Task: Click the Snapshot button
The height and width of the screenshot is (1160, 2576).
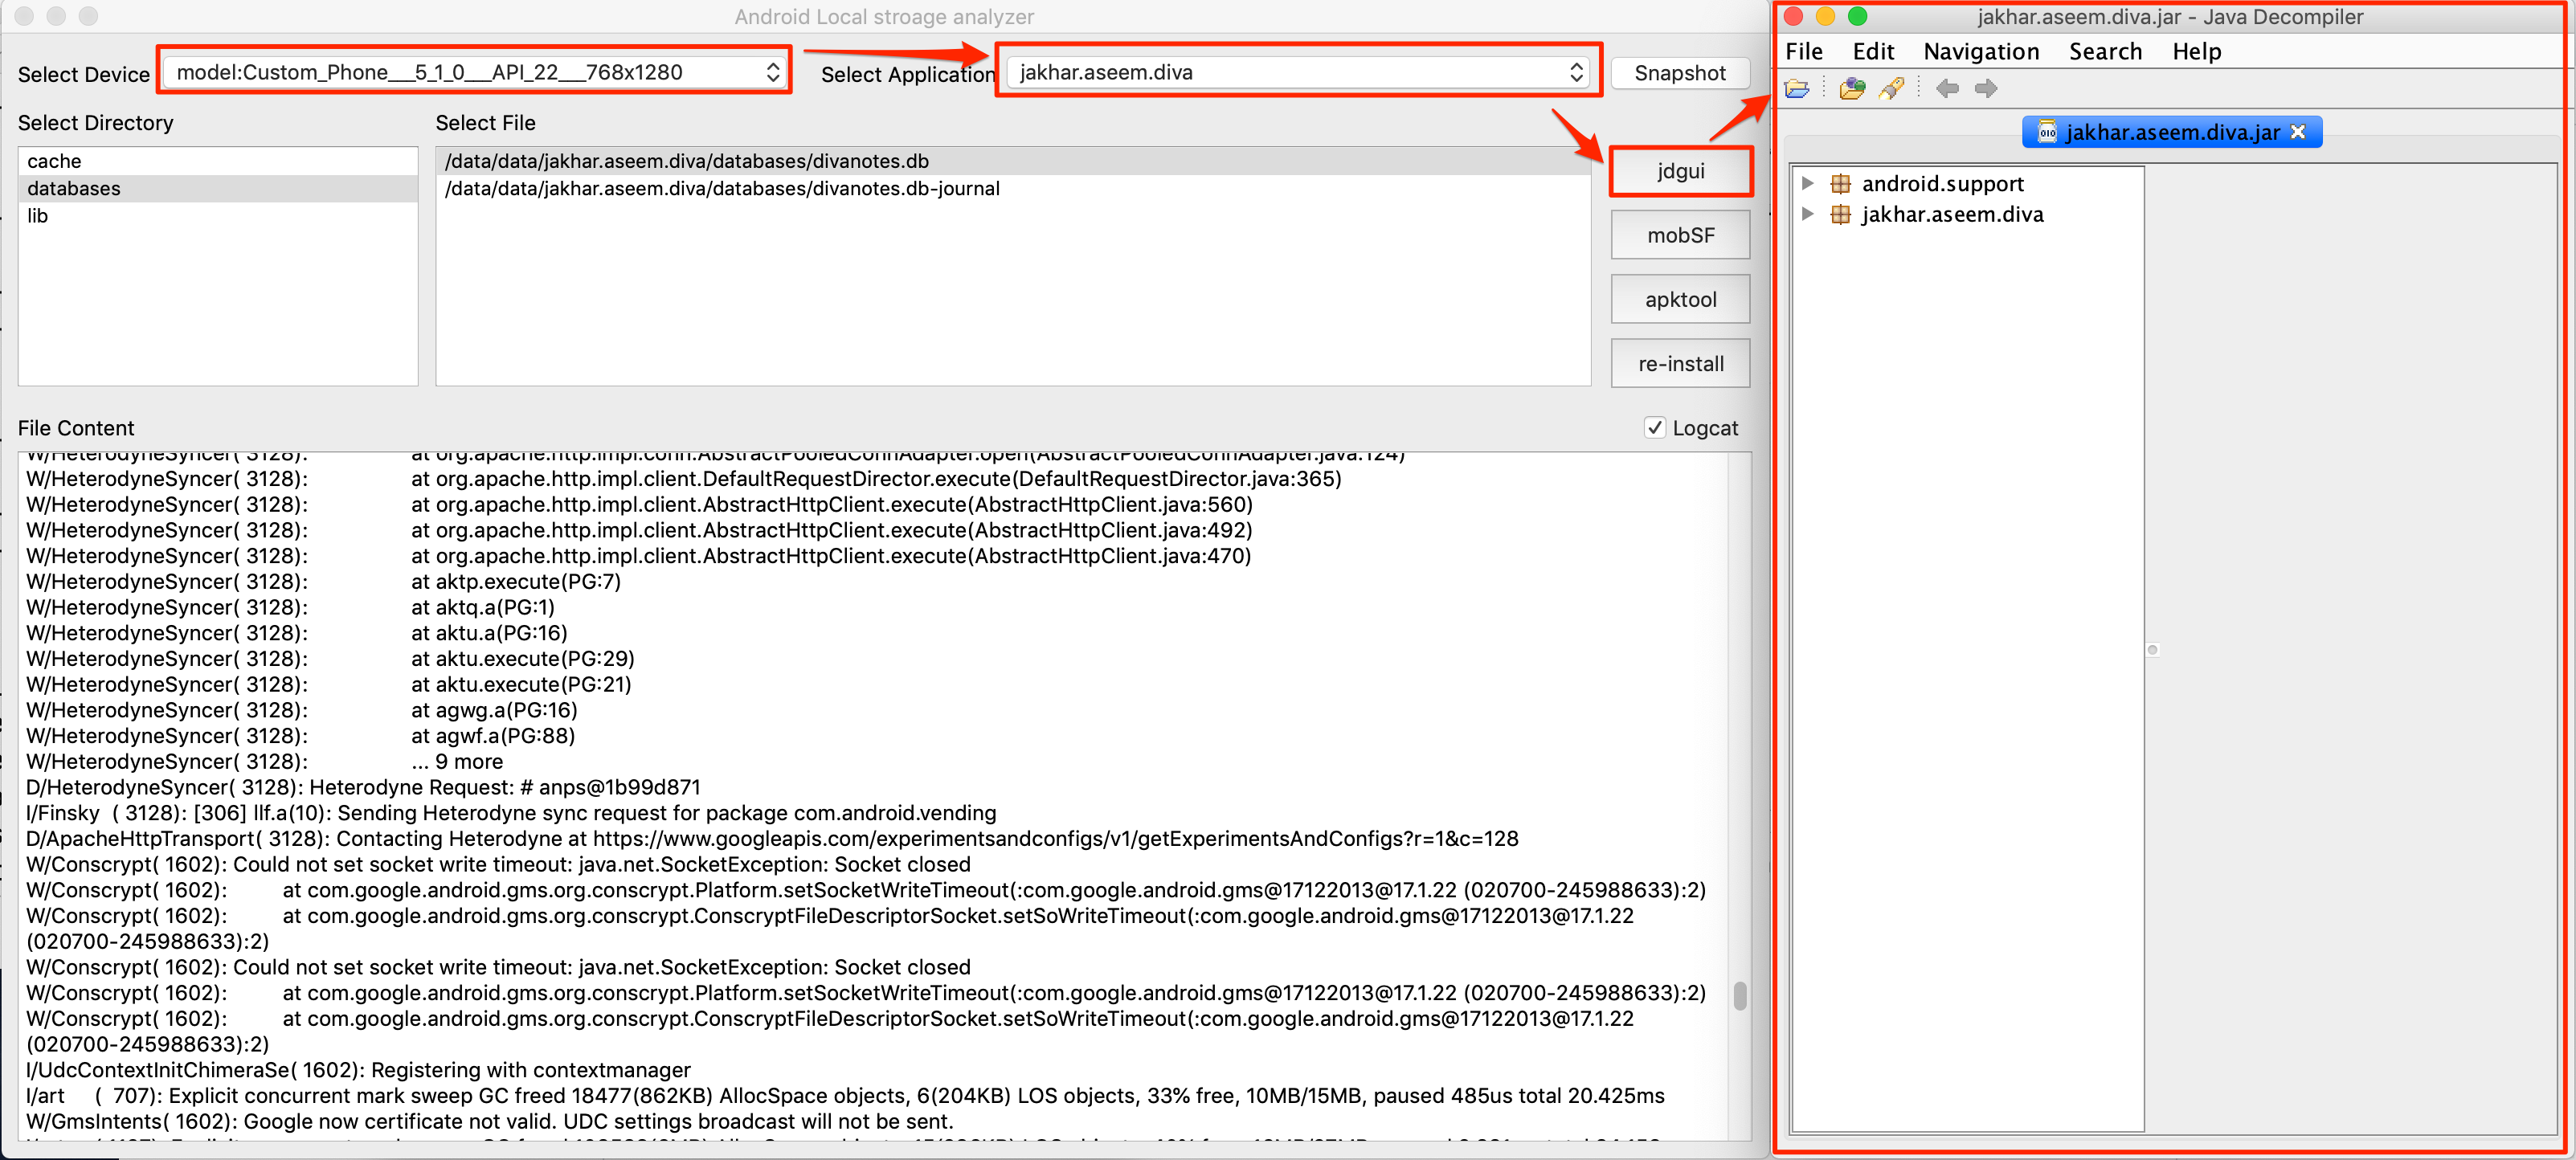Action: tap(1679, 73)
